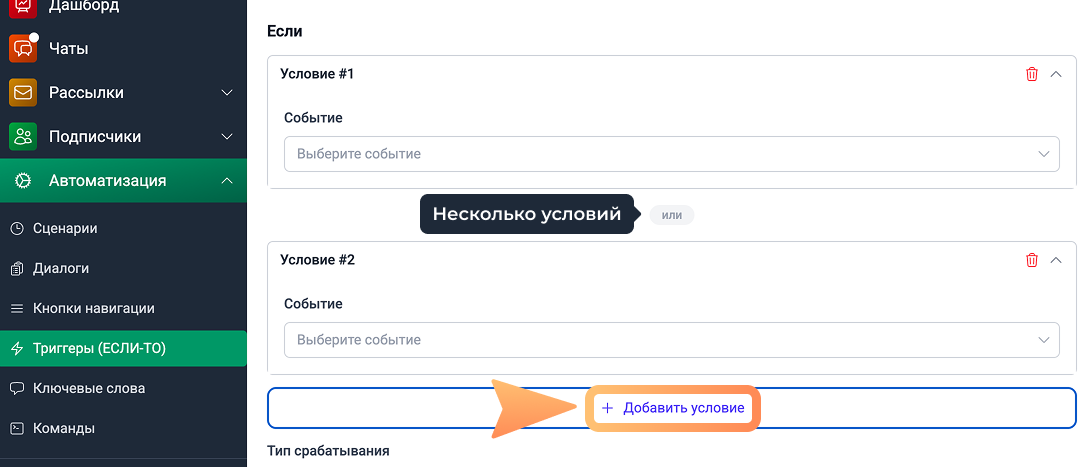Delete Условие #2 with trash icon

[1032, 260]
